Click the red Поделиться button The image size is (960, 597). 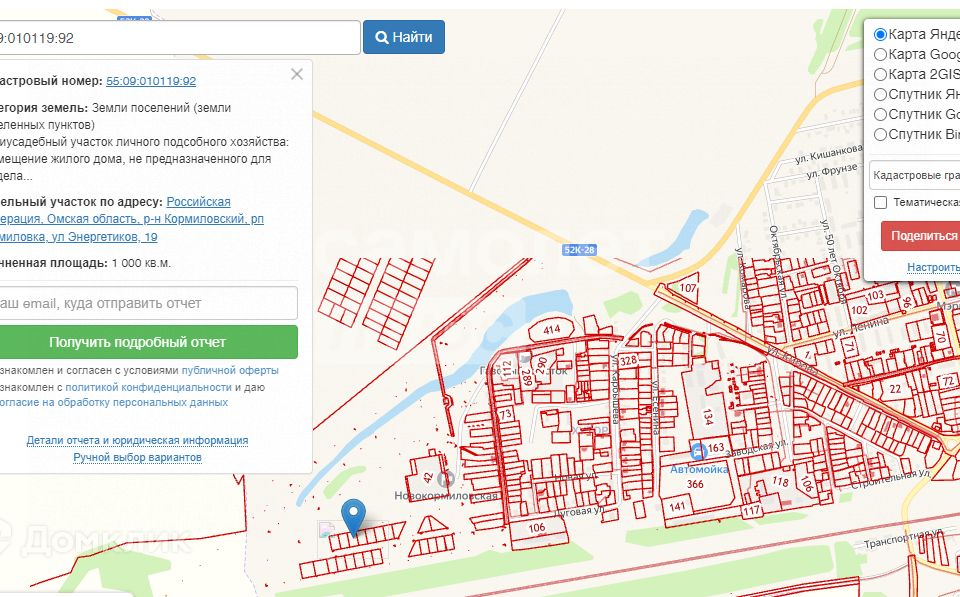click(x=921, y=236)
